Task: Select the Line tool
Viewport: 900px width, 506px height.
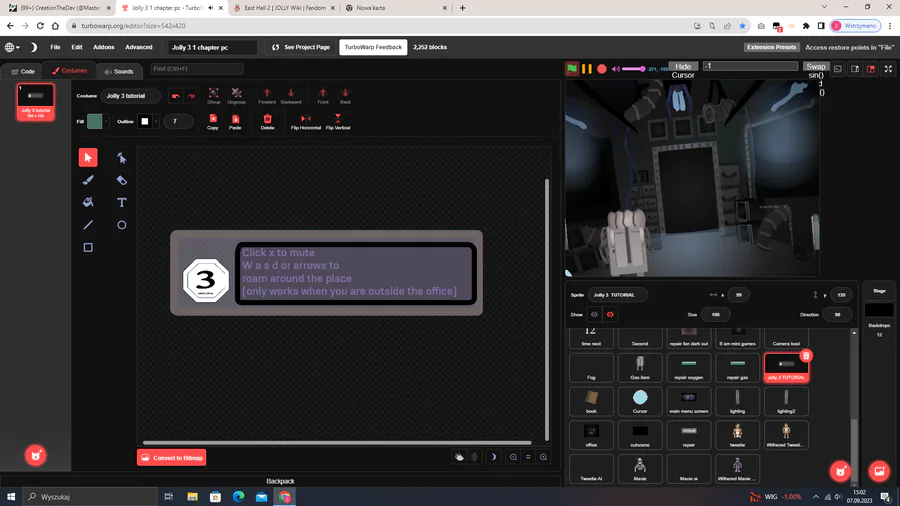Action: [x=88, y=225]
